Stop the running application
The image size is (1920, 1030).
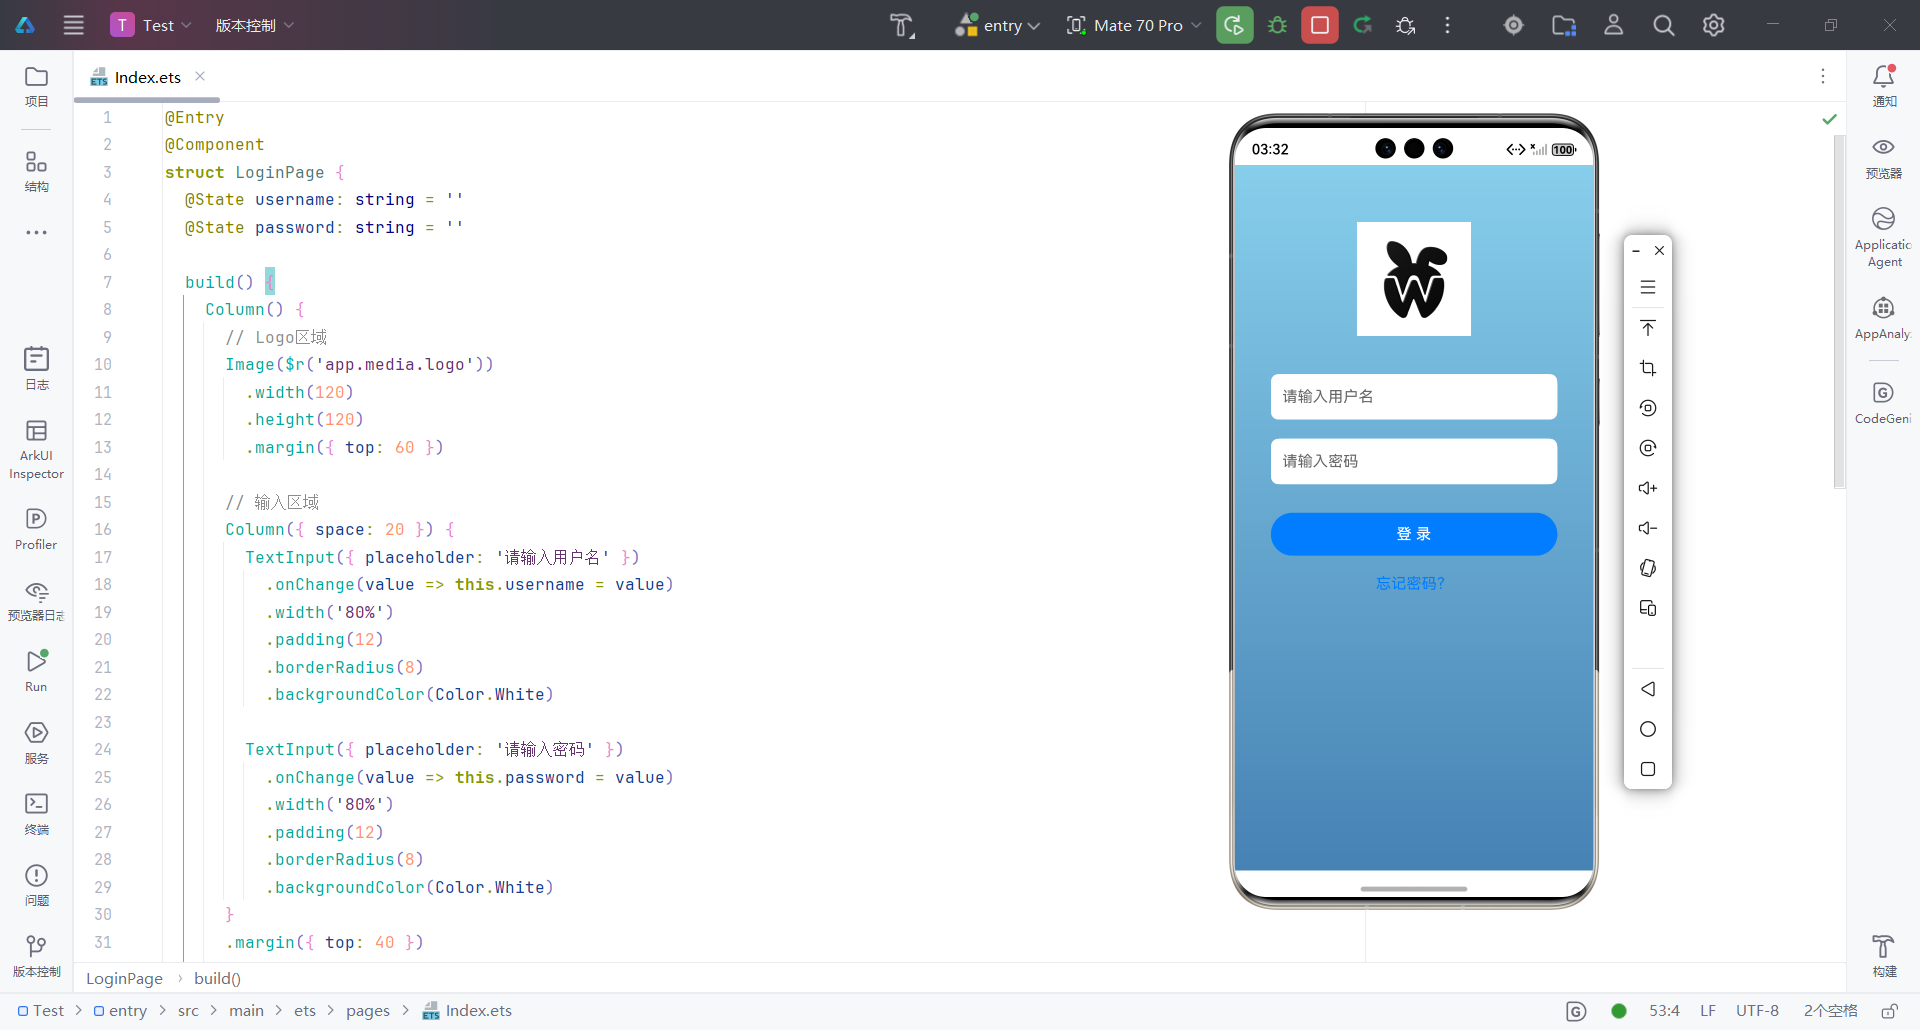1320,25
